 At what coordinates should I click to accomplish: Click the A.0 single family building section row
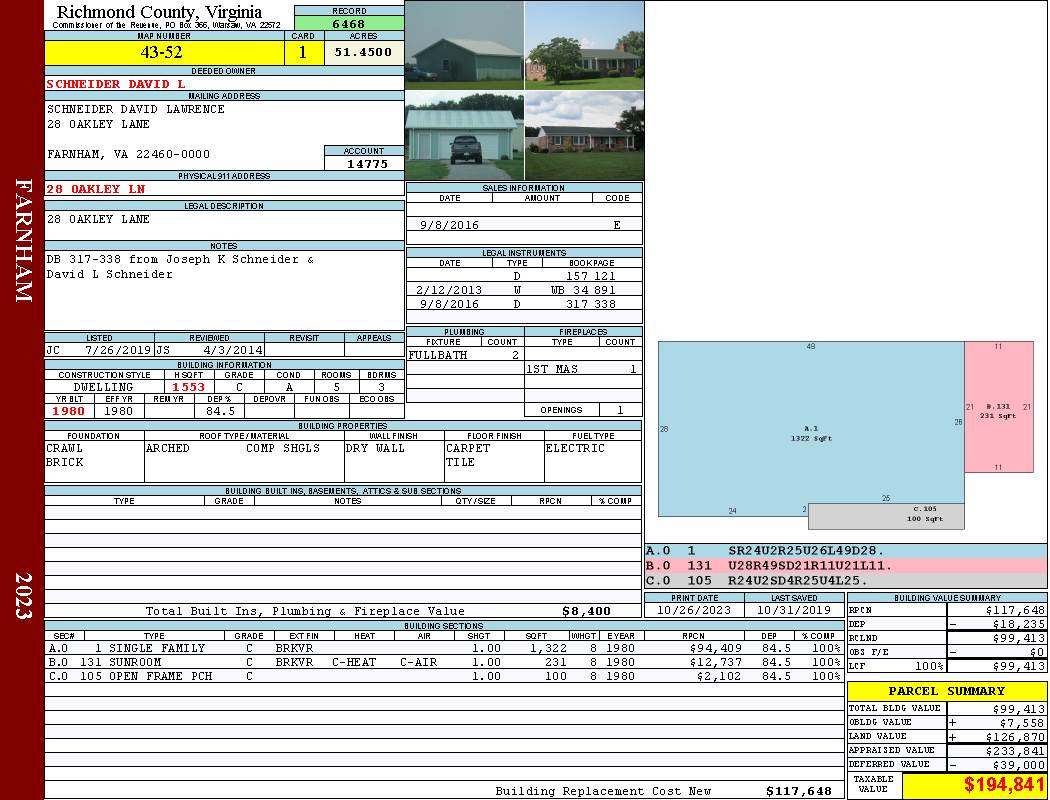[442, 648]
